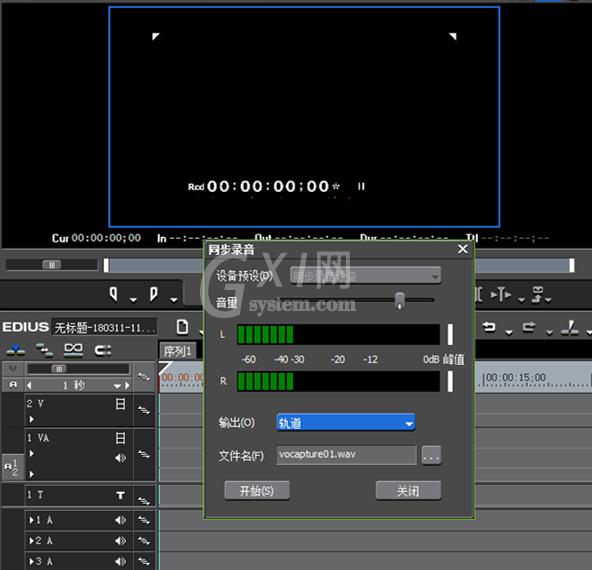Click the vocapture01.wav filename field
The height and width of the screenshot is (570, 592).
click(x=346, y=455)
